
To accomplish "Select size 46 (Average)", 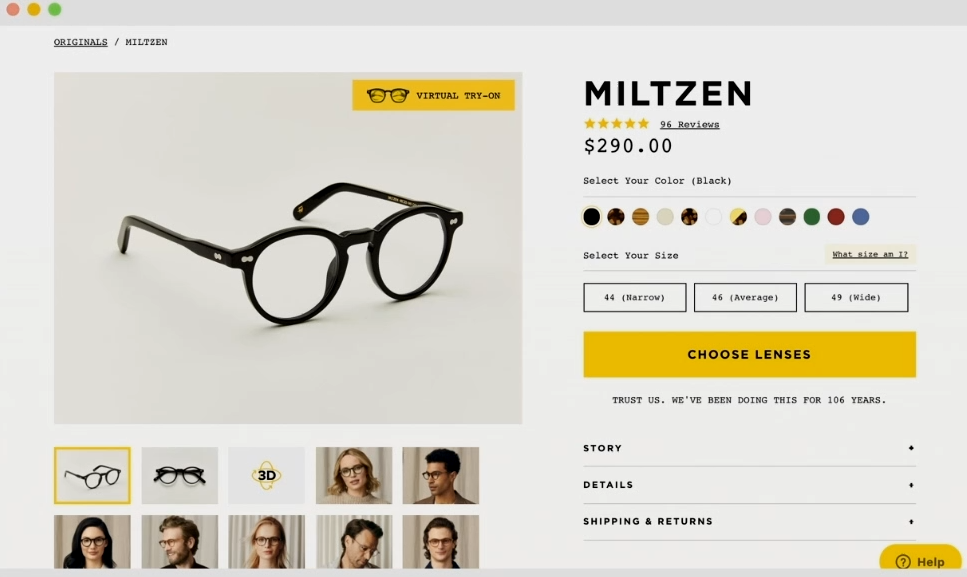I will point(745,297).
